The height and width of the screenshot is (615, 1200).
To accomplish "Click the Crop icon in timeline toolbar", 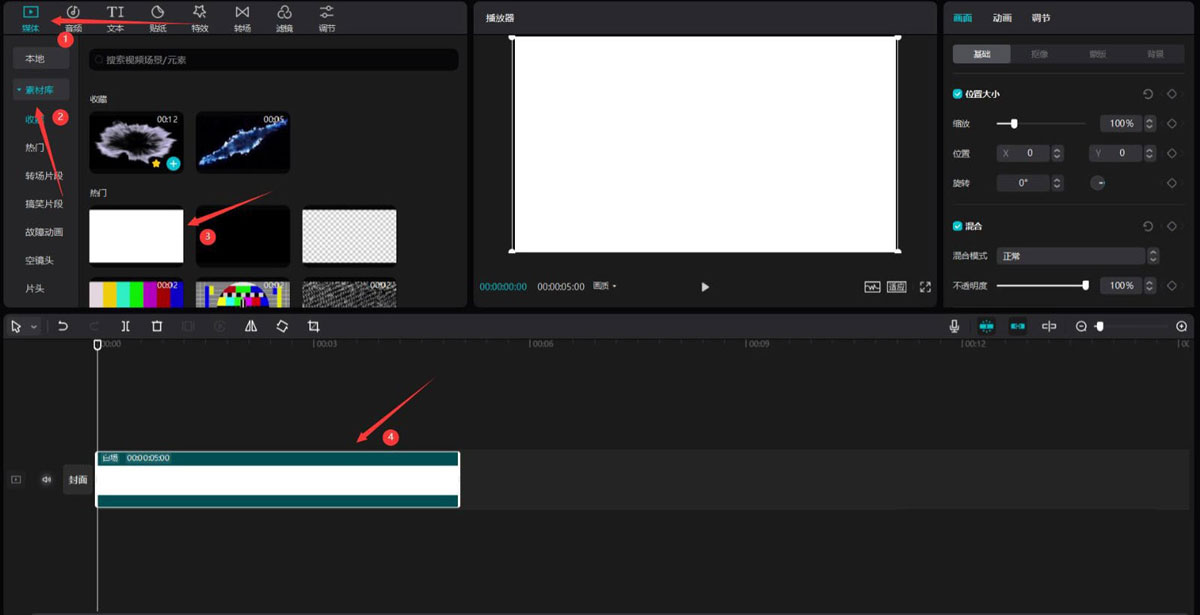I will [x=314, y=326].
